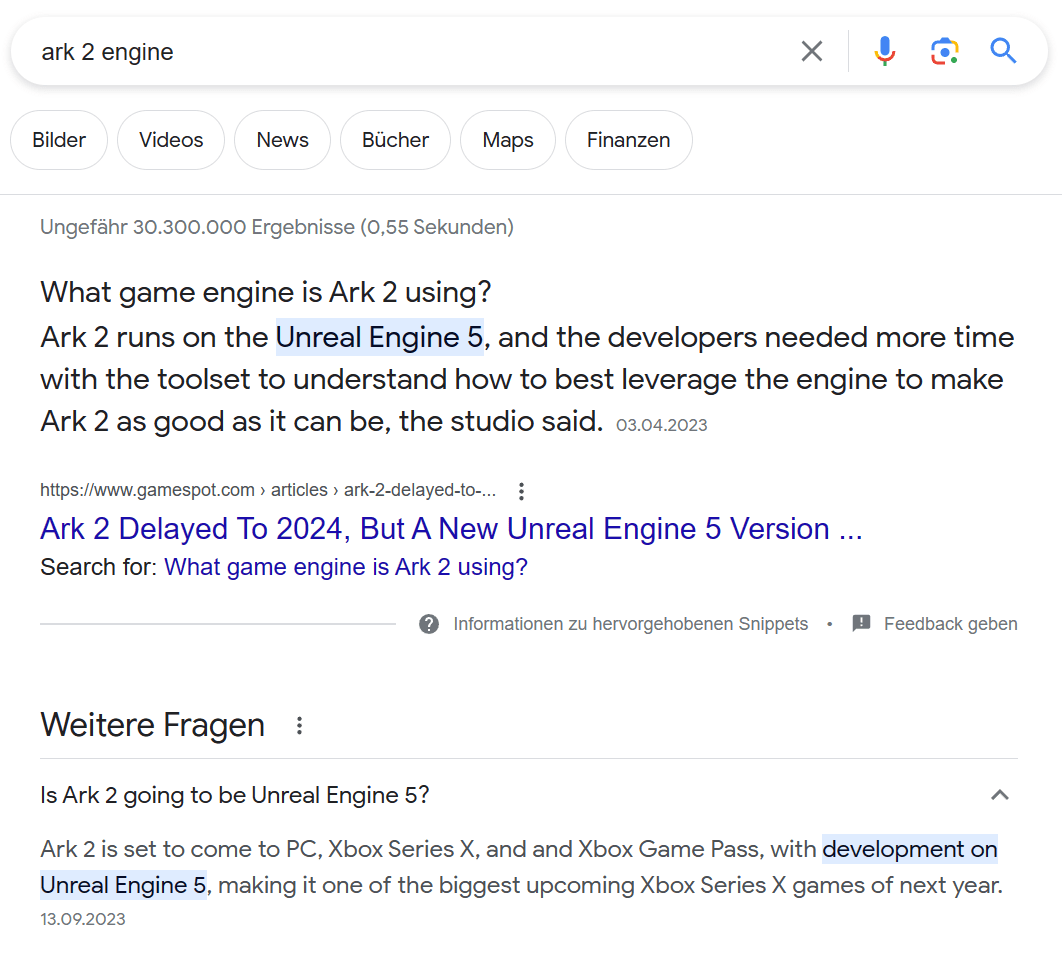Select the News filter chip
Image resolution: width=1062 pixels, height=964 pixels.
click(282, 140)
